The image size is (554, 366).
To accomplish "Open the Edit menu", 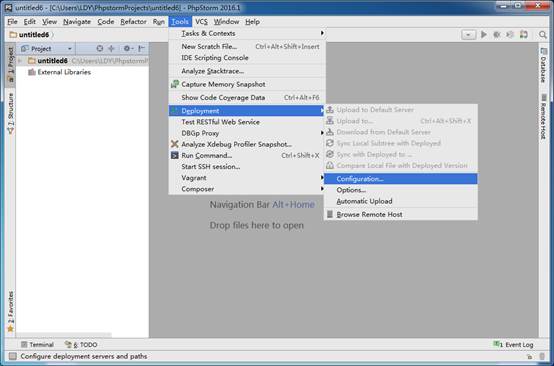I will click(30, 22).
